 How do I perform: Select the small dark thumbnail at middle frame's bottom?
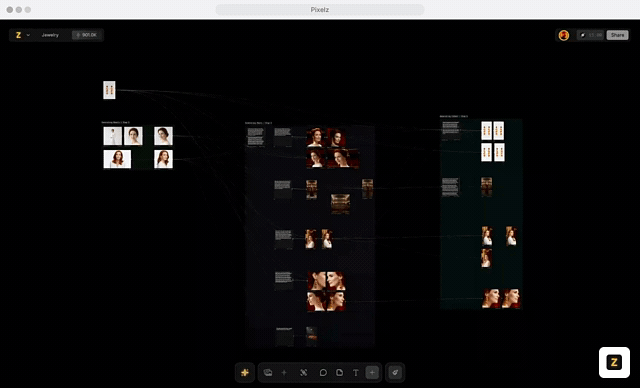311,336
